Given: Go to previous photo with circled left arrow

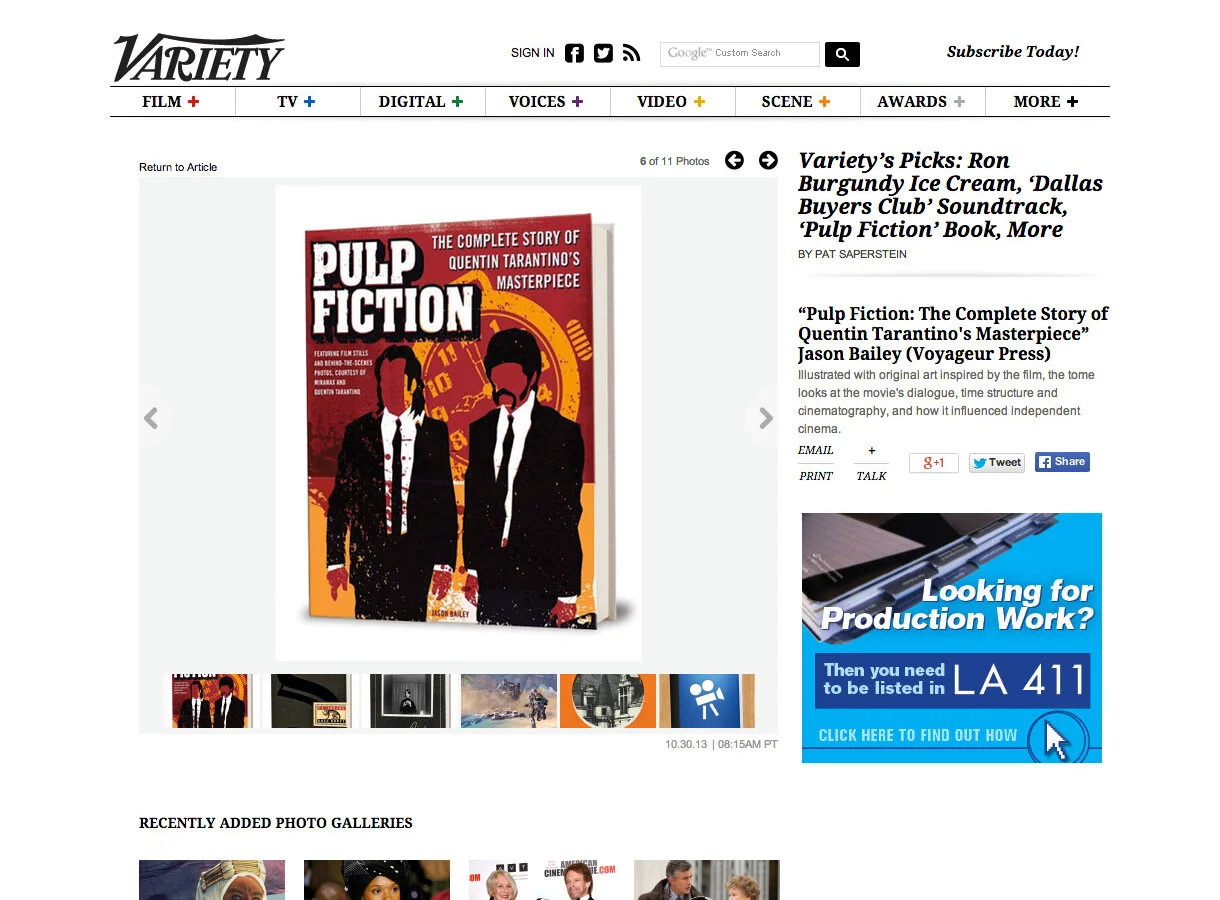Looking at the screenshot, I should coord(734,160).
